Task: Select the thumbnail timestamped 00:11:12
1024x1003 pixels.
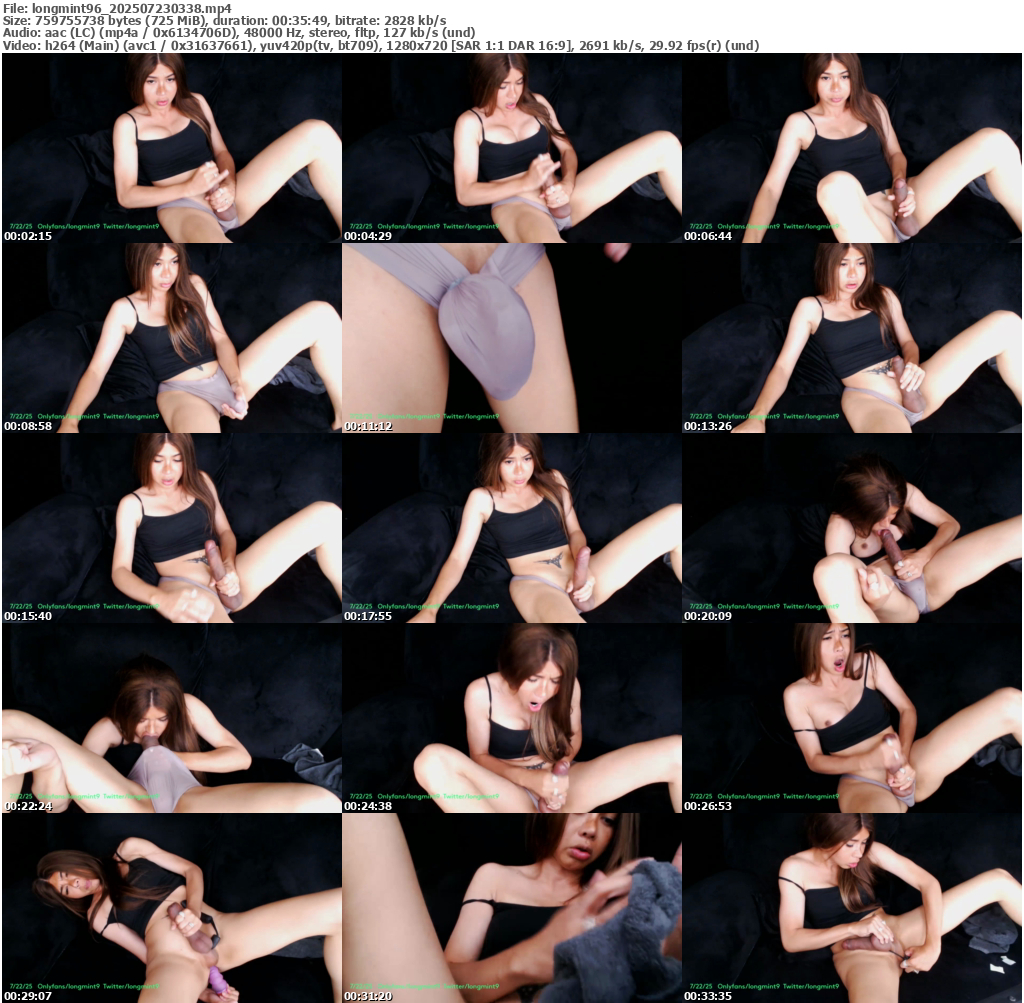Action: coord(511,338)
